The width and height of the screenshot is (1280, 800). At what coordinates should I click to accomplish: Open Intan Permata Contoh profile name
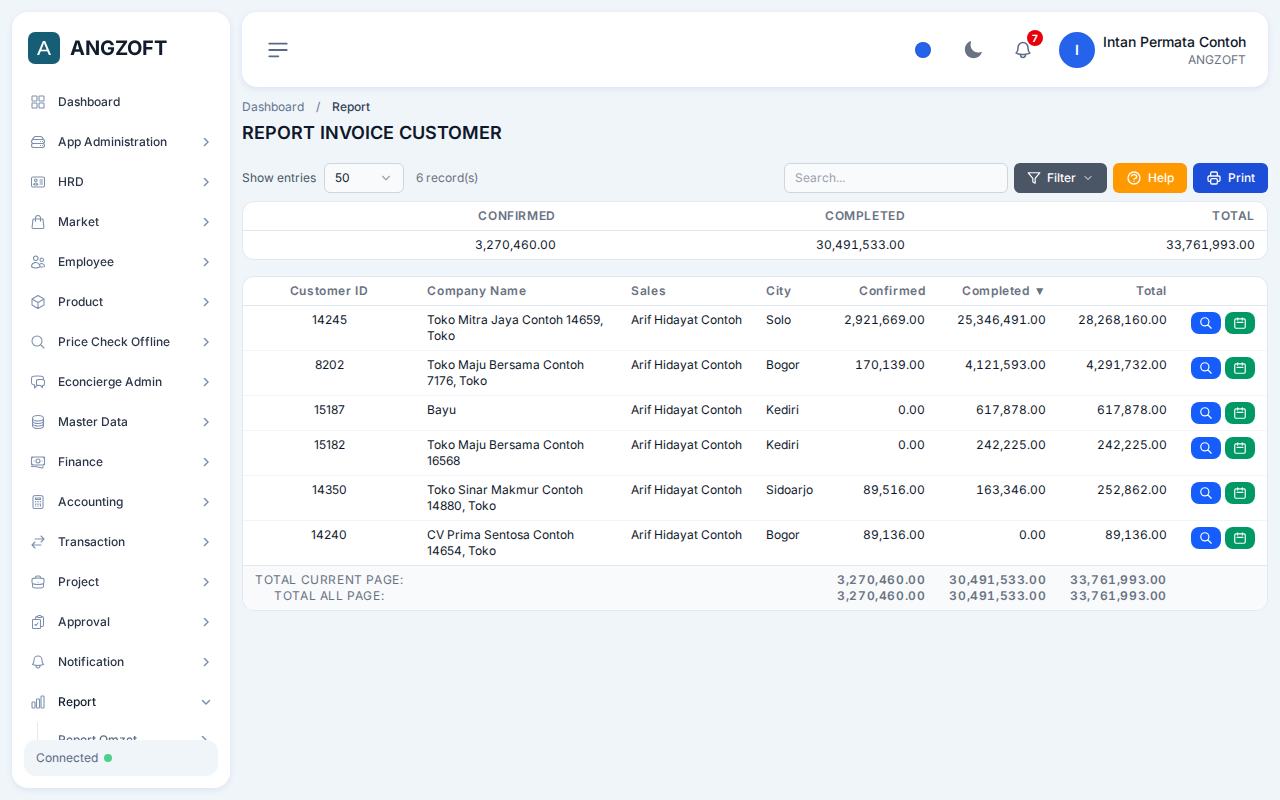coord(1174,42)
